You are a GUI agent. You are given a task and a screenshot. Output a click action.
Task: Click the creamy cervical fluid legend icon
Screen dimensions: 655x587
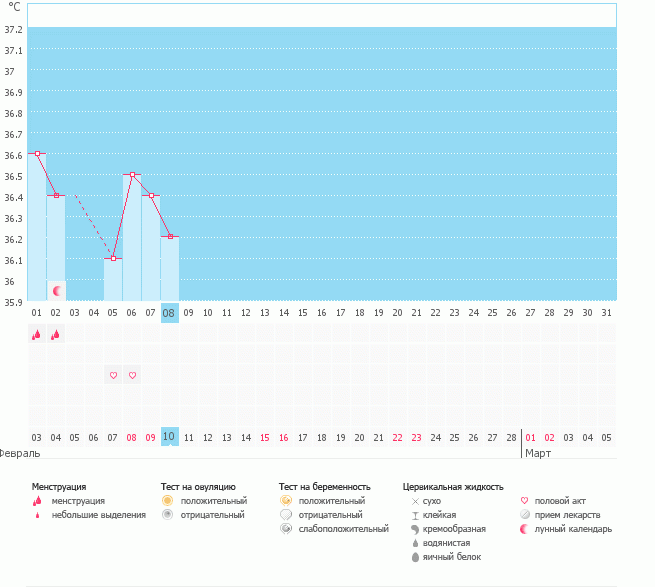(x=415, y=528)
